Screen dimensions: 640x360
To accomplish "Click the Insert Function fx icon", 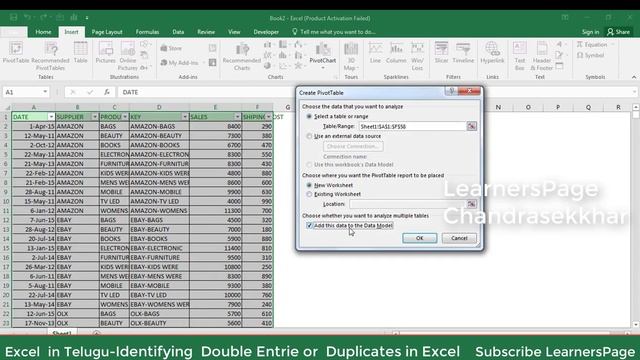I will 107,92.
